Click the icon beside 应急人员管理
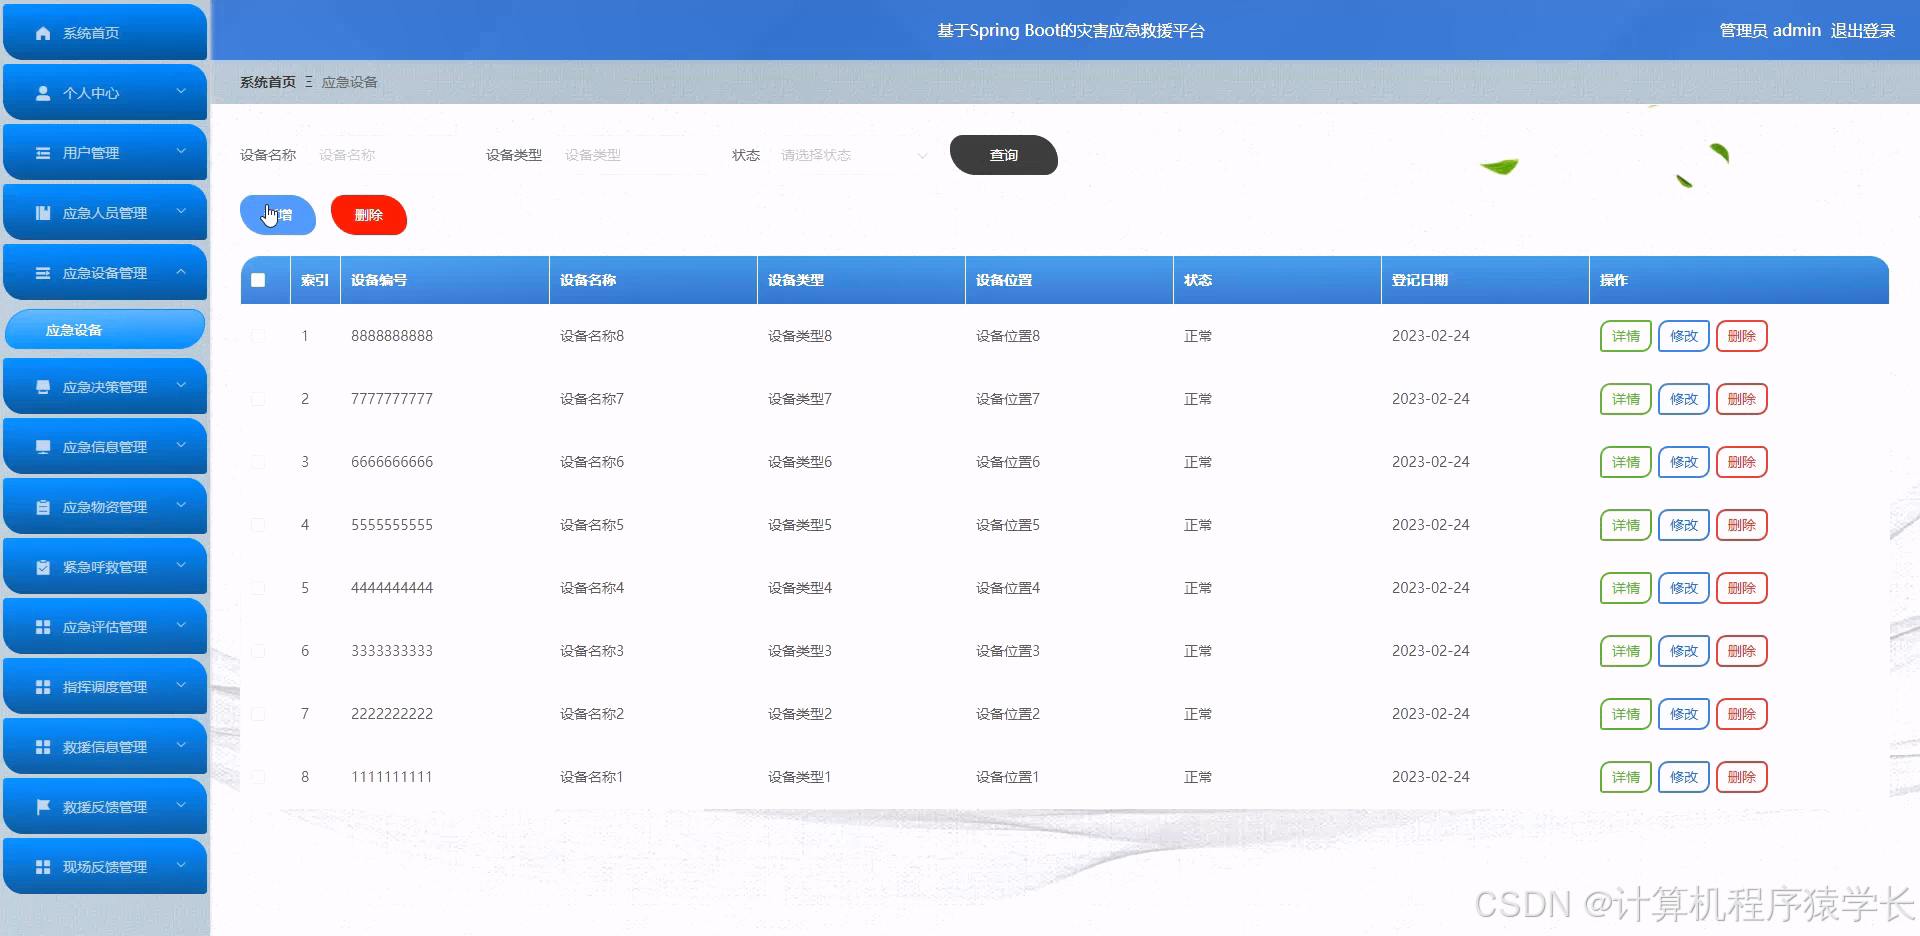Screen dimensions: 1920x936 coord(43,213)
